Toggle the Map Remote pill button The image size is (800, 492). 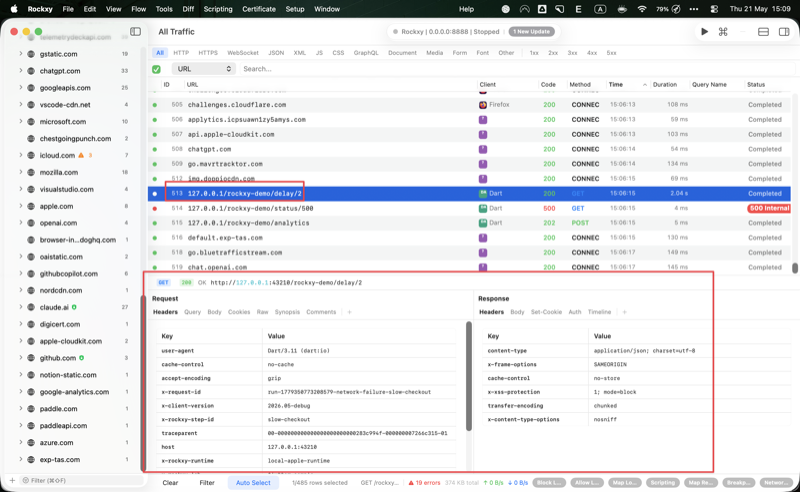point(701,483)
